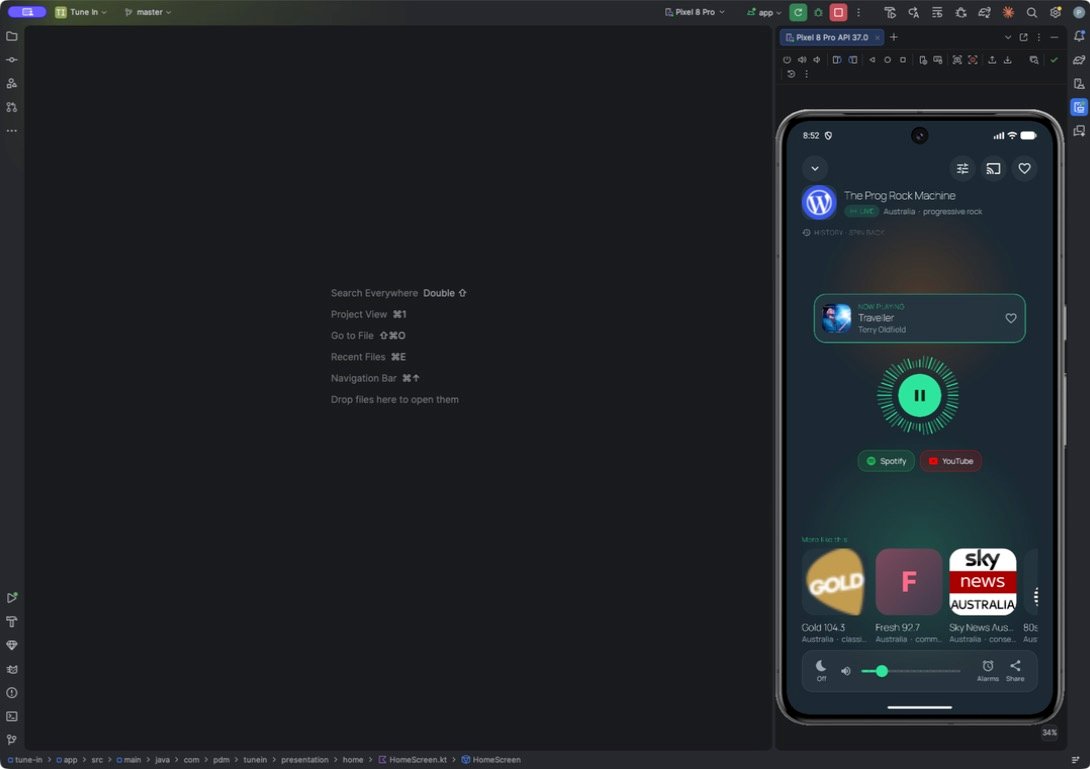This screenshot has width=1090, height=769.
Task: Click the Debug app bug icon
Action: pos(818,12)
